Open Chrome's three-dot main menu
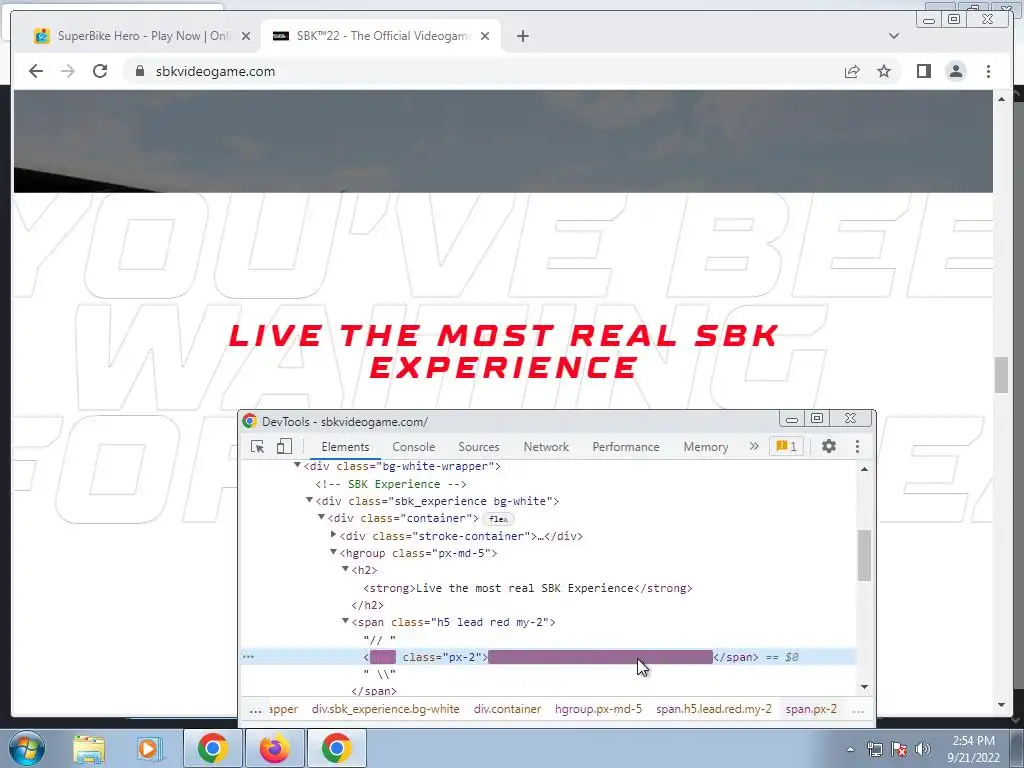 tap(988, 71)
